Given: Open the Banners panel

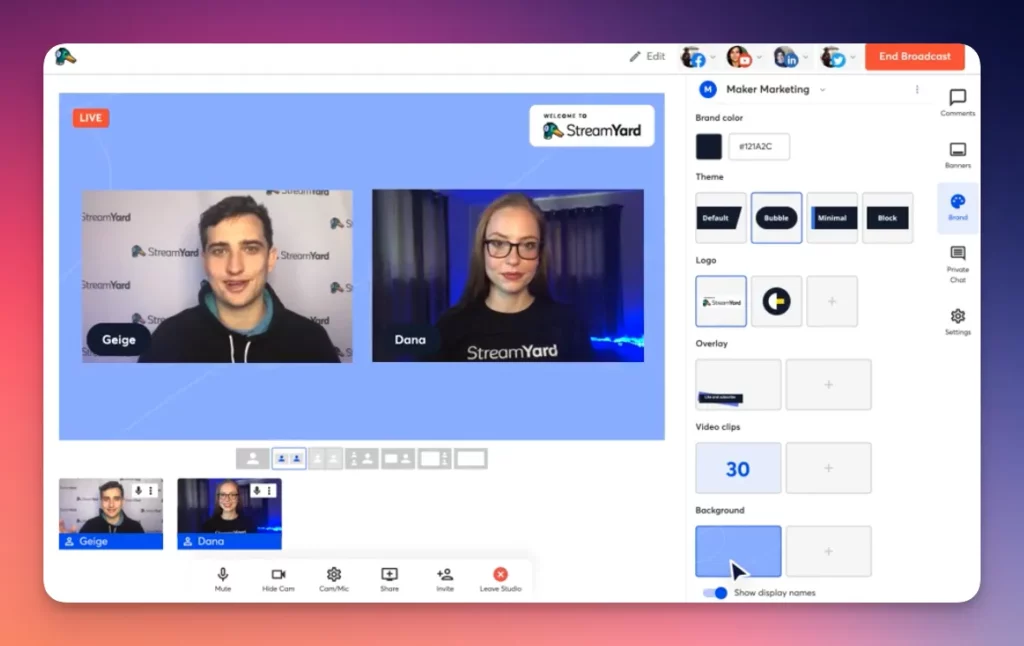Looking at the screenshot, I should point(957,153).
